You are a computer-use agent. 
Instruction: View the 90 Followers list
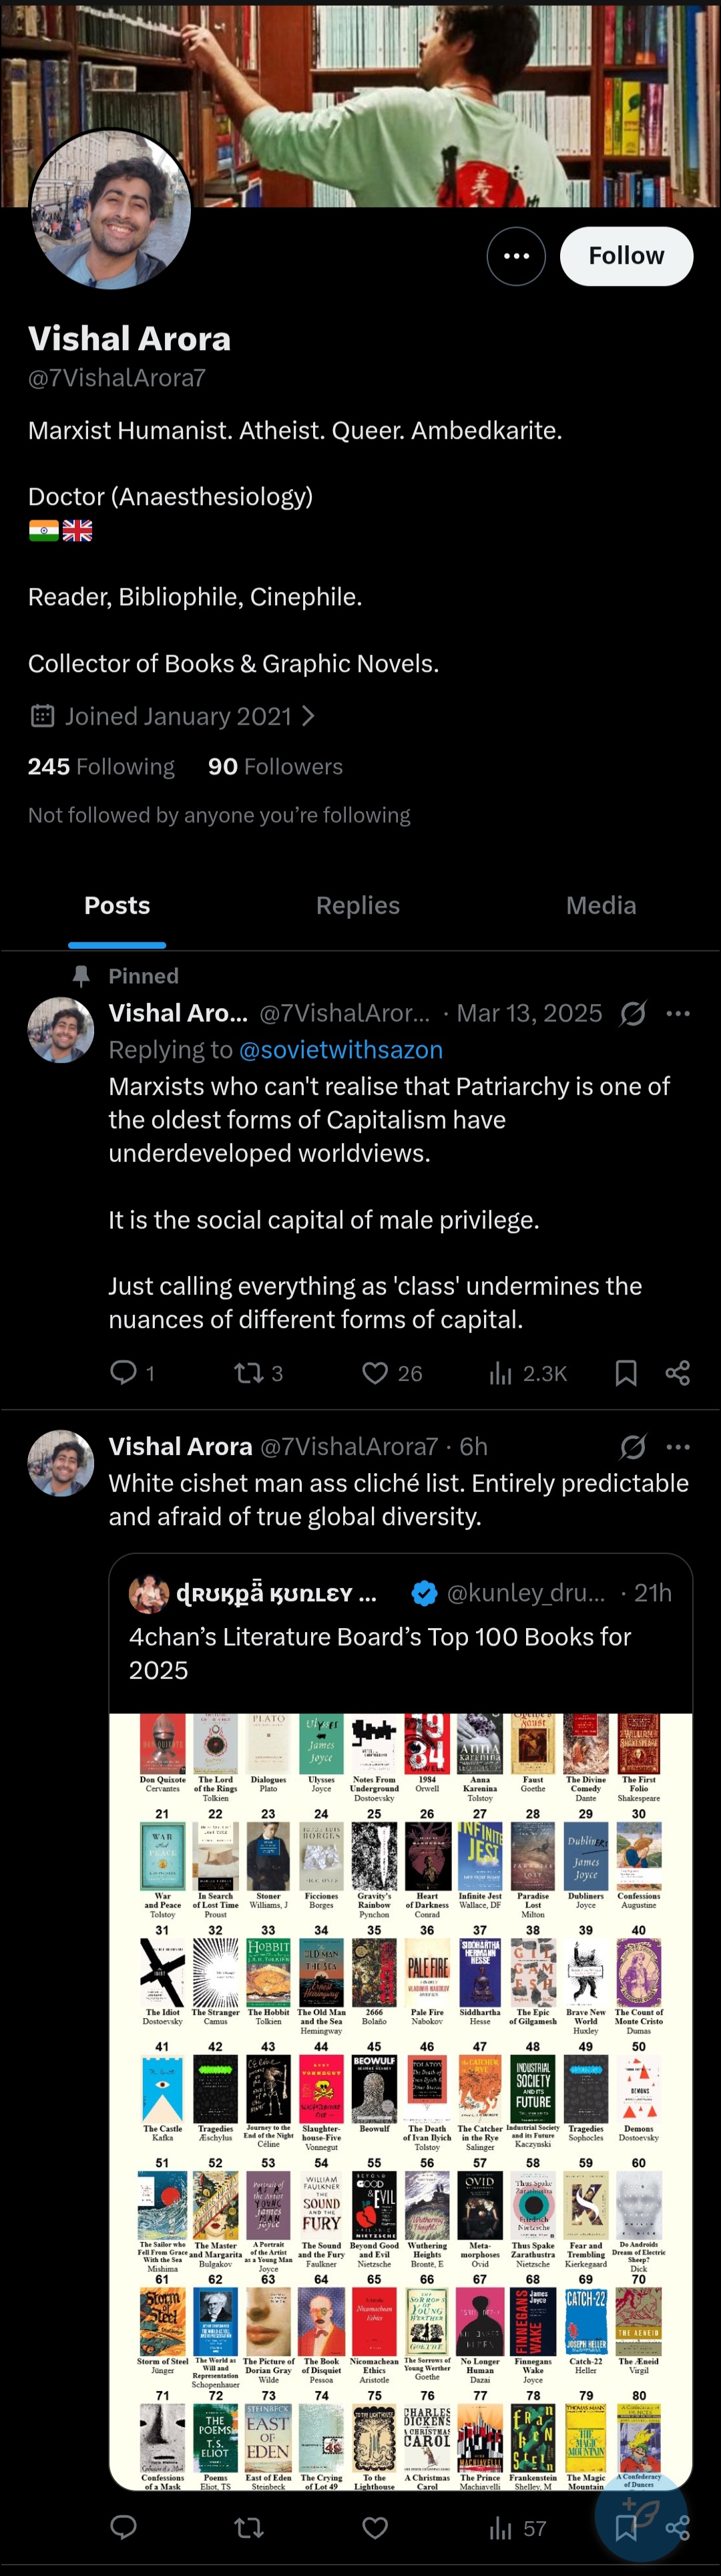tap(275, 766)
